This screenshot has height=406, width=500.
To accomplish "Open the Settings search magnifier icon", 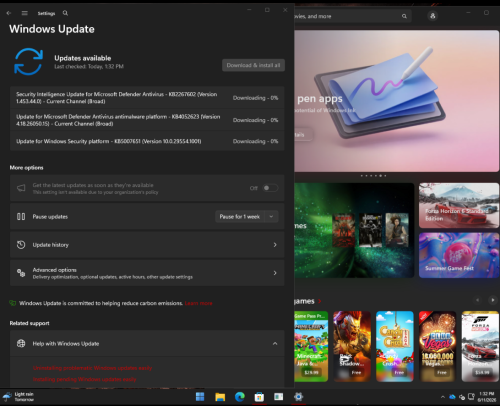I will click(65, 13).
